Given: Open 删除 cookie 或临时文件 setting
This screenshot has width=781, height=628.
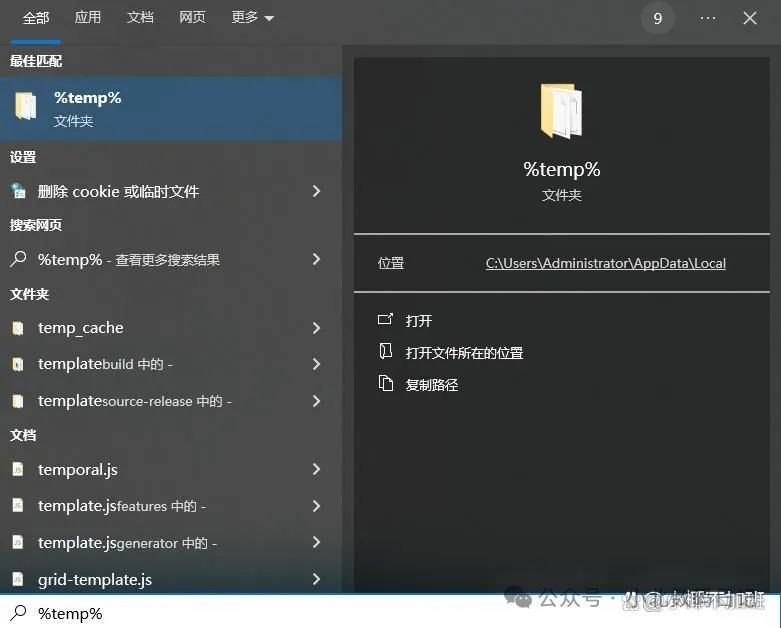Looking at the screenshot, I should coord(171,191).
